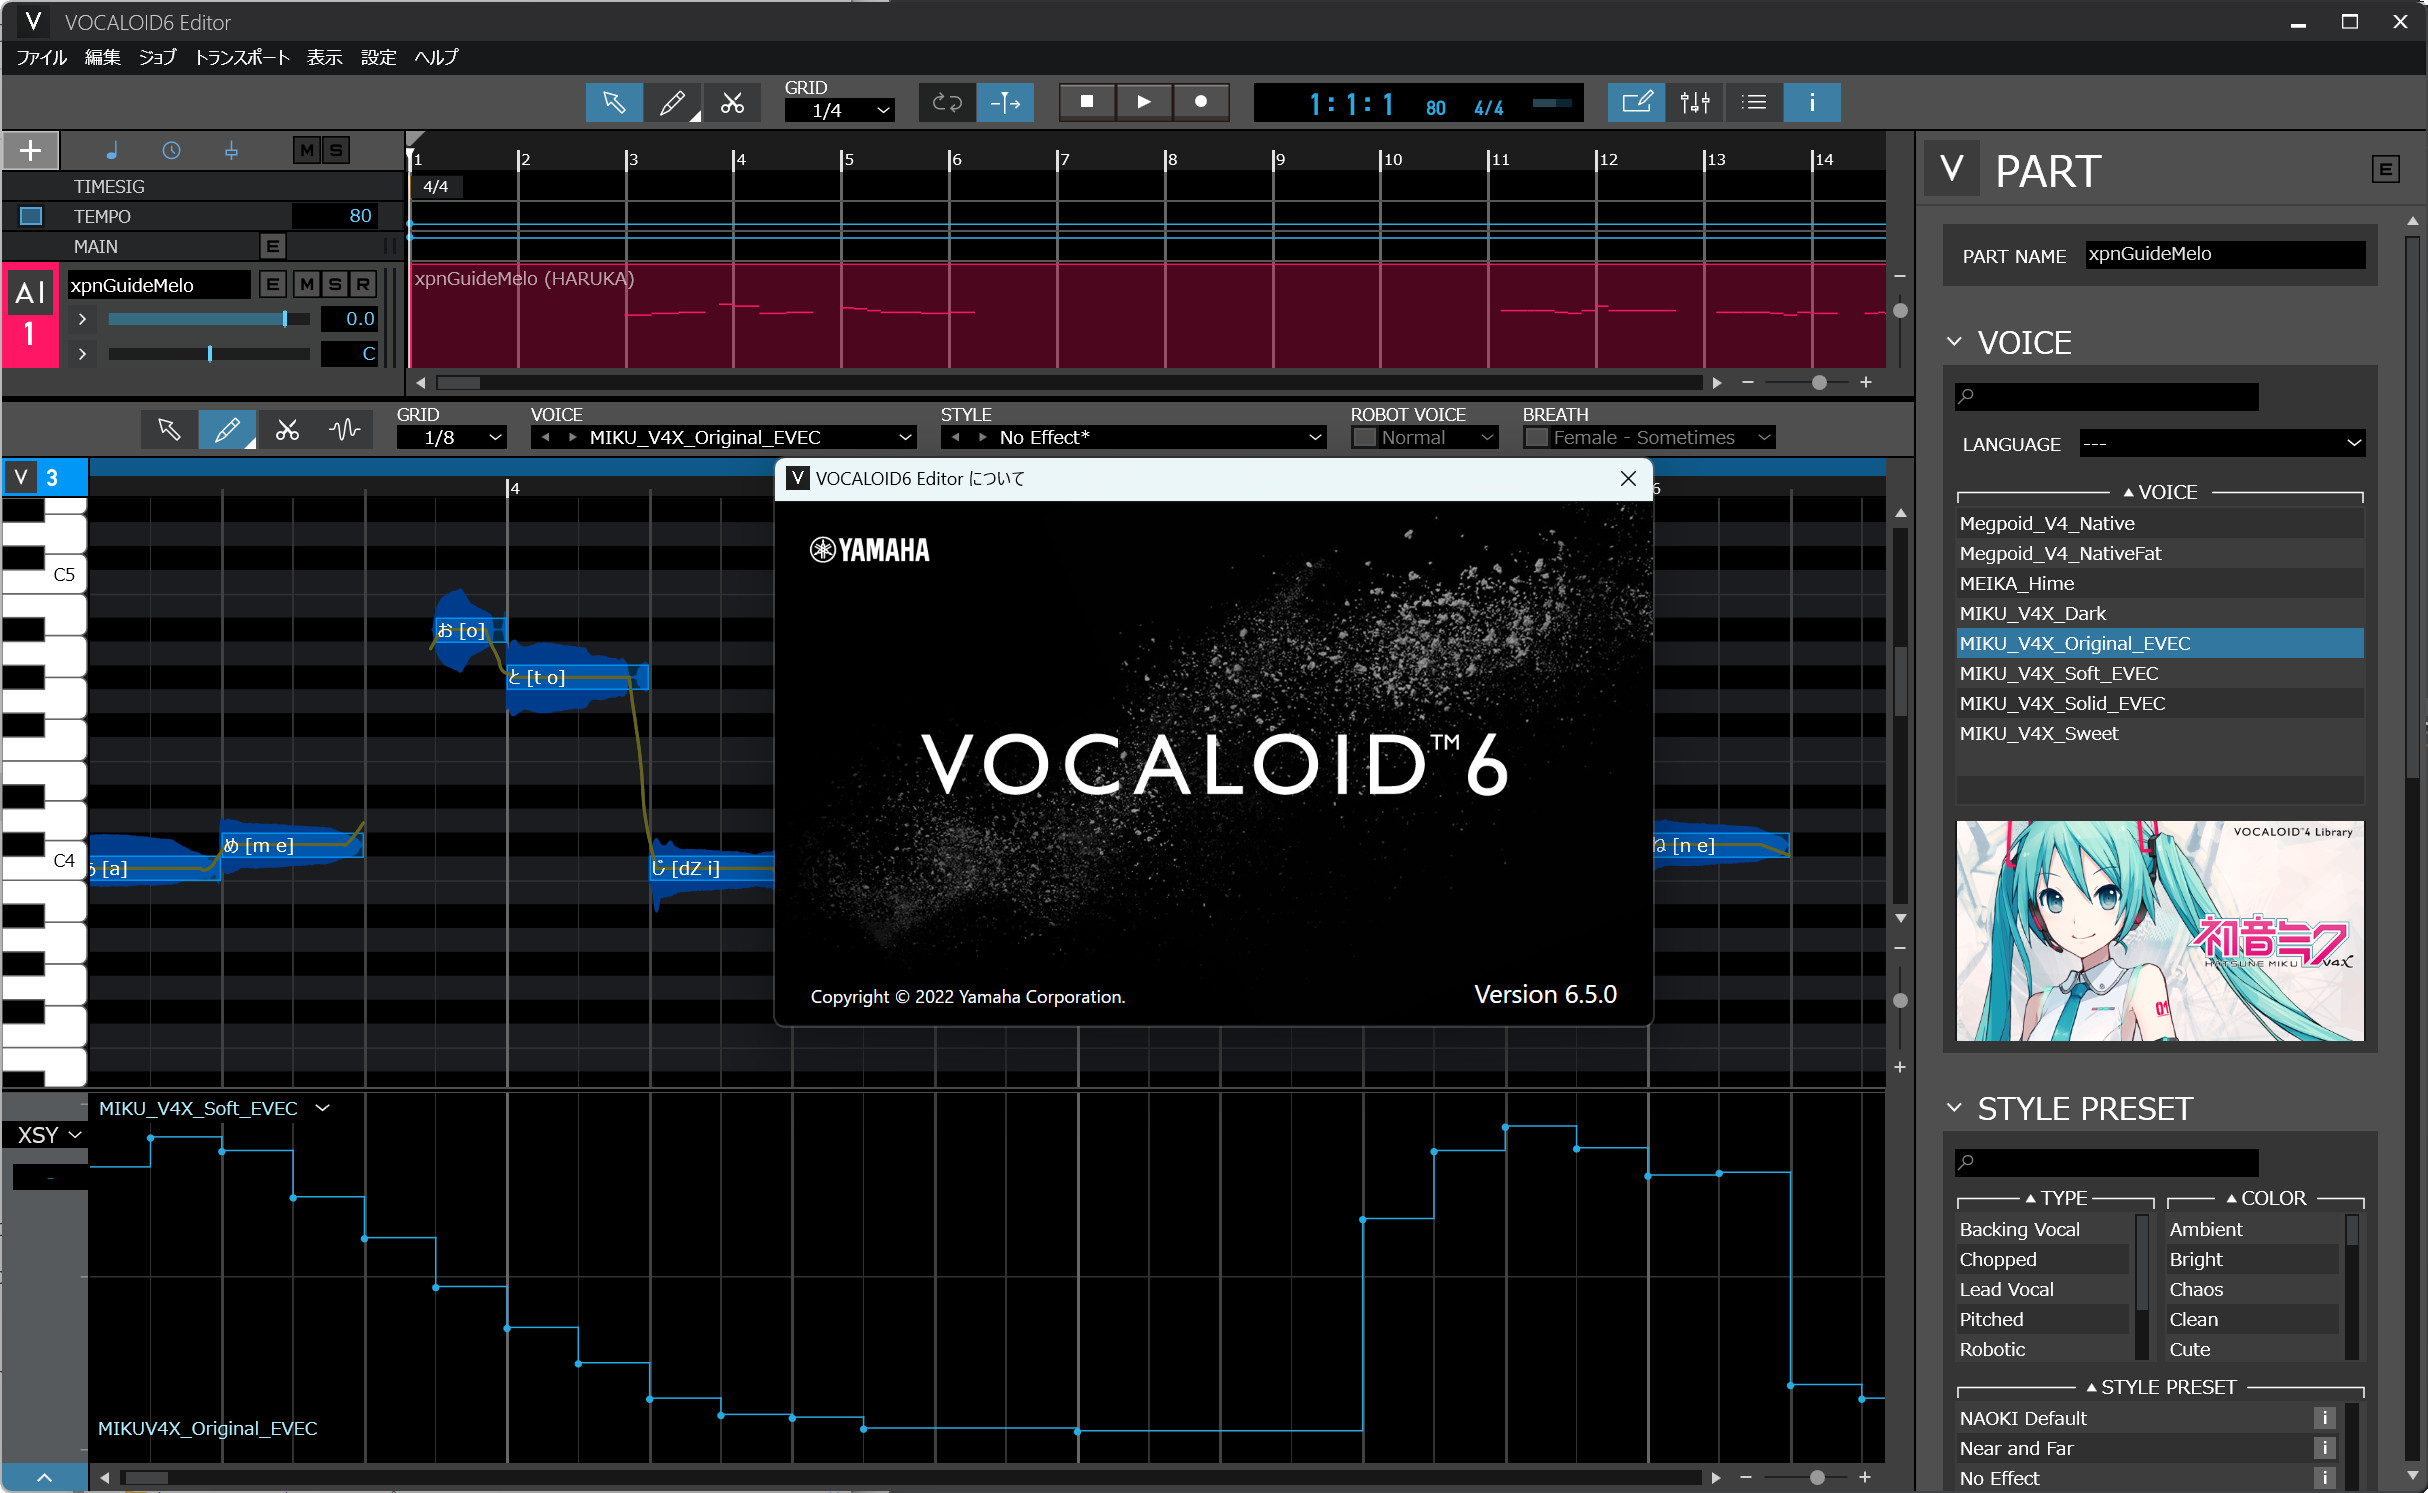Click the clock icon in track header
Image resolution: width=2428 pixels, height=1493 pixels.
click(x=171, y=151)
